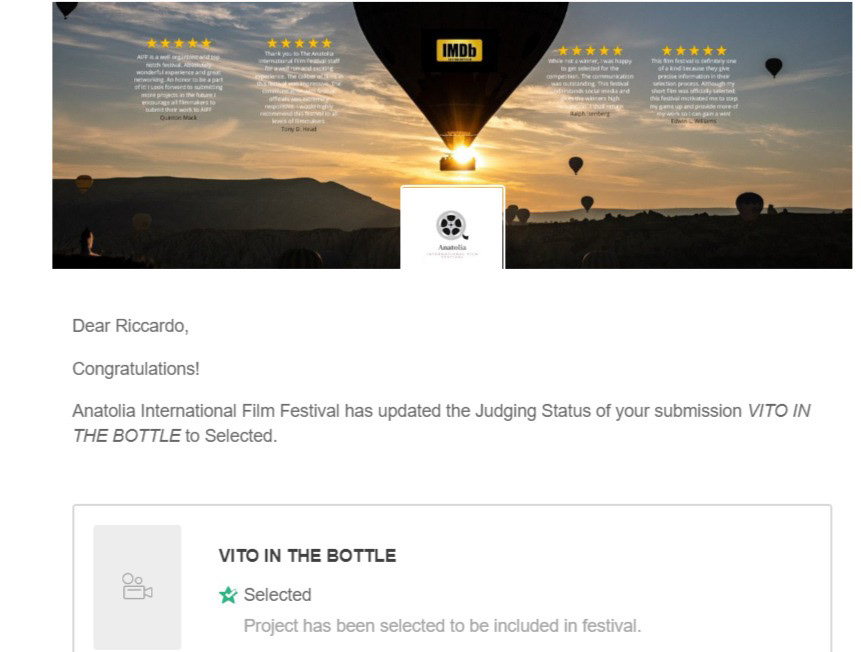Viewport: 861px width, 652px height.
Task: Click the video camera placeholder icon
Action: (x=137, y=586)
